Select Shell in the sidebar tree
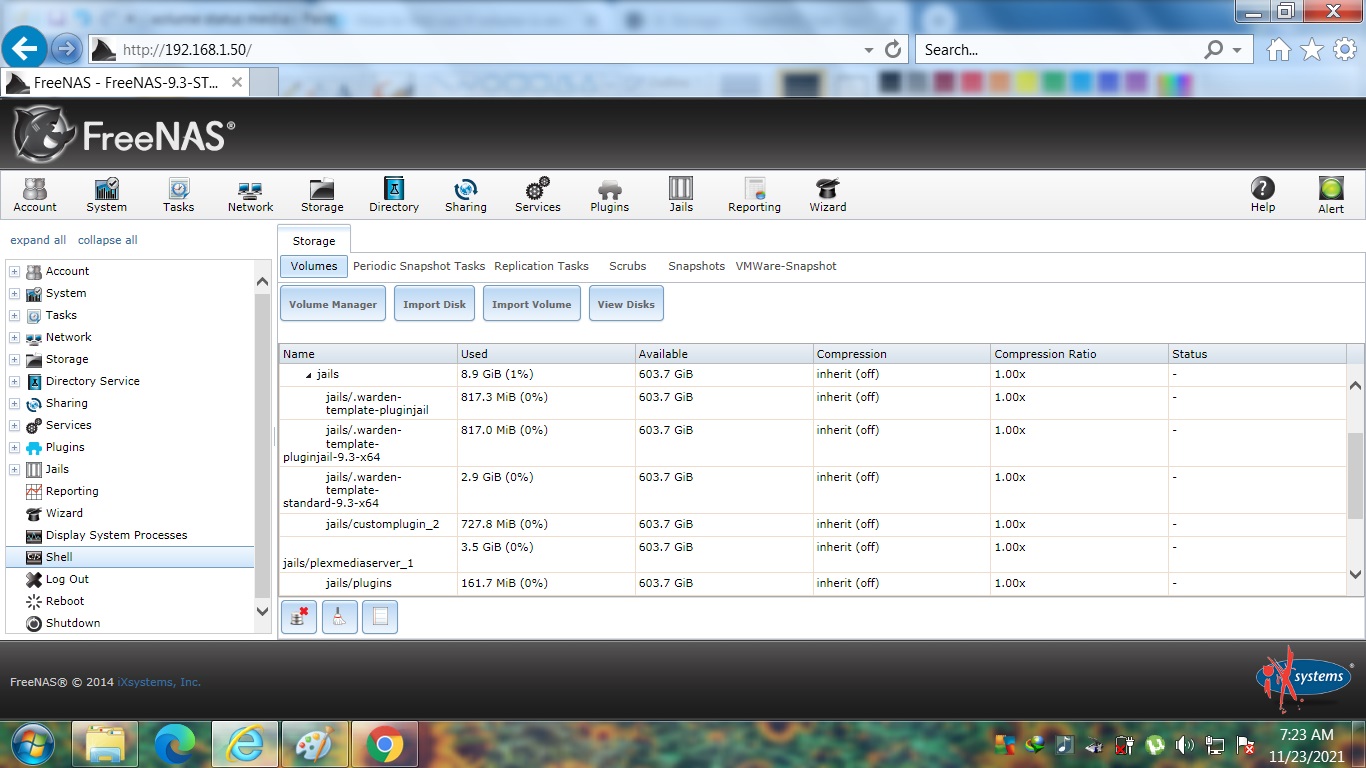1366x768 pixels. 131,557
